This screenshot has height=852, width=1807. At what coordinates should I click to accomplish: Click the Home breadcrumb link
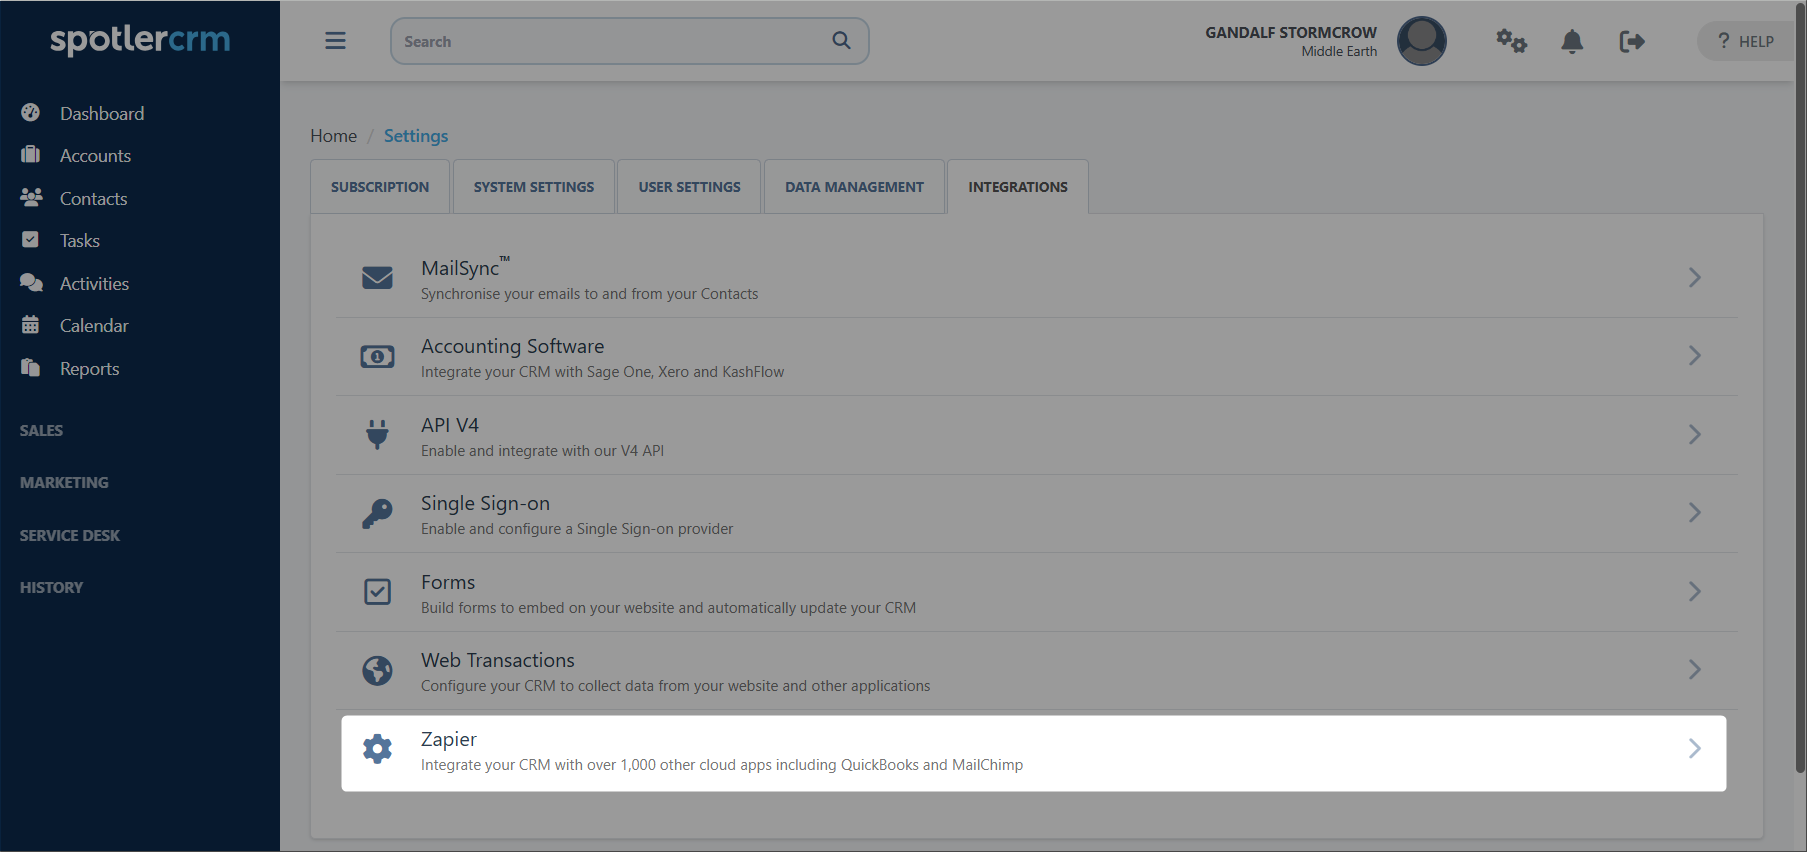333,135
